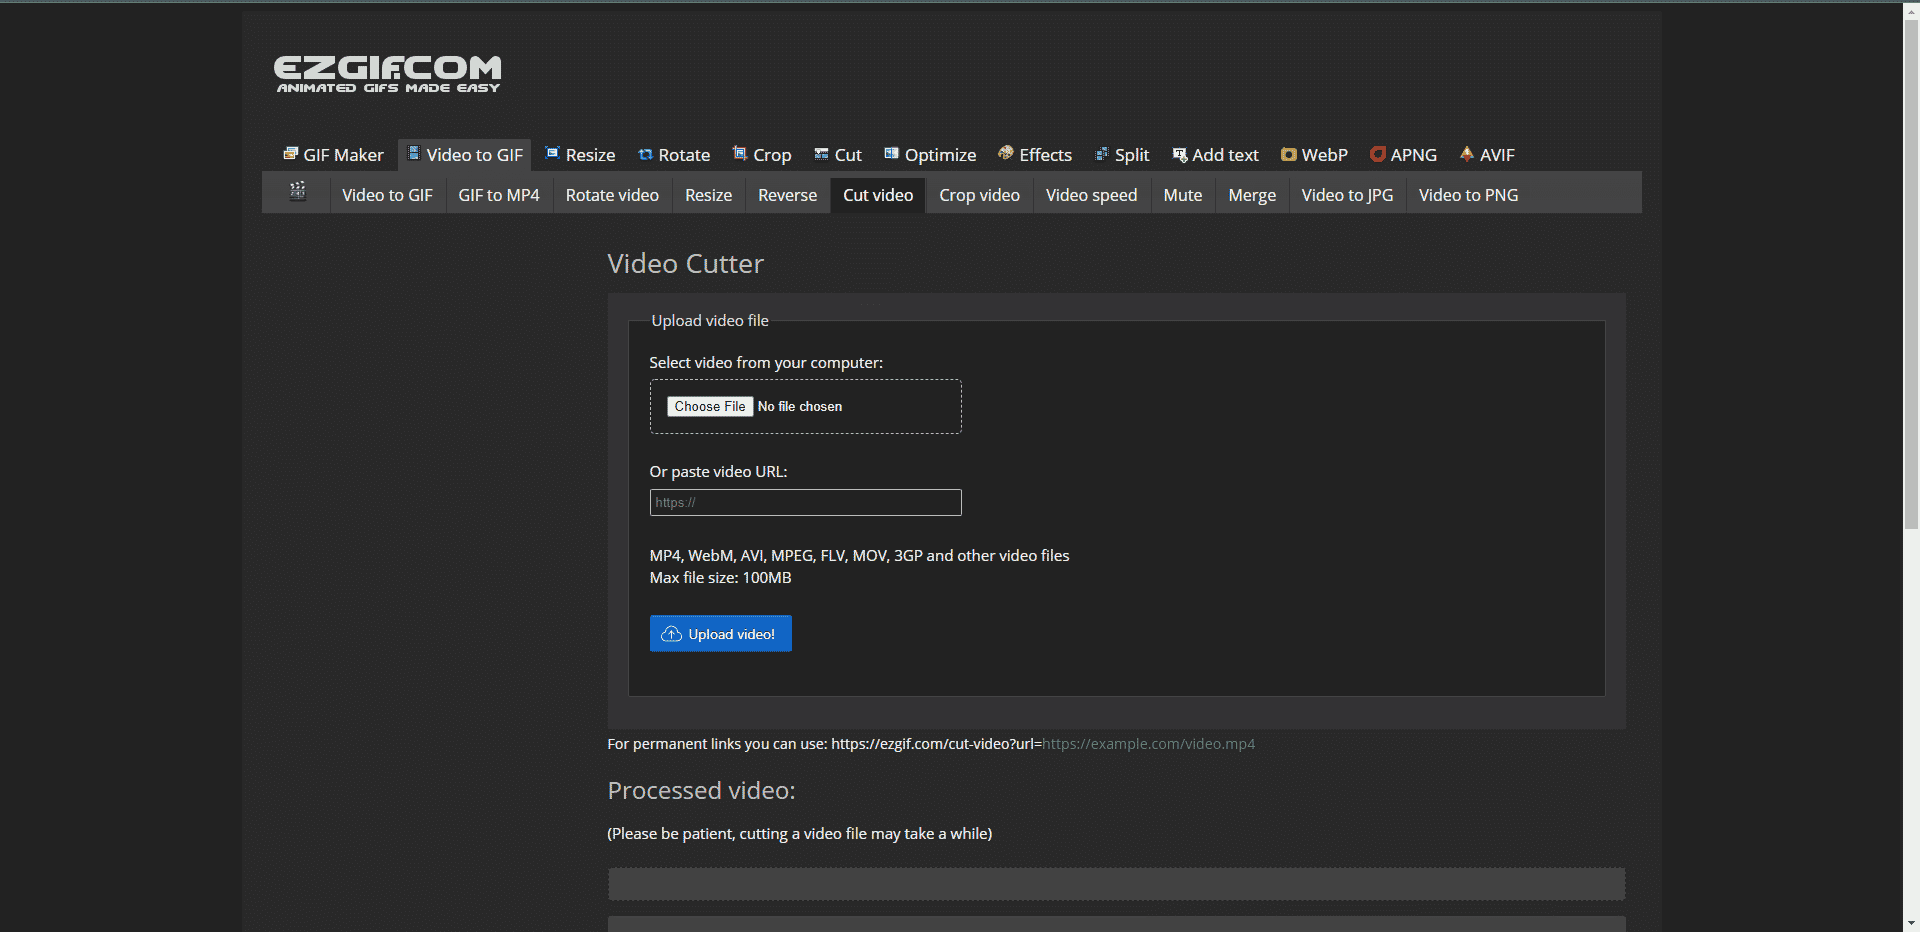The height and width of the screenshot is (932, 1920).
Task: Switch to the GIF to MP4 tab
Action: pyautogui.click(x=499, y=195)
